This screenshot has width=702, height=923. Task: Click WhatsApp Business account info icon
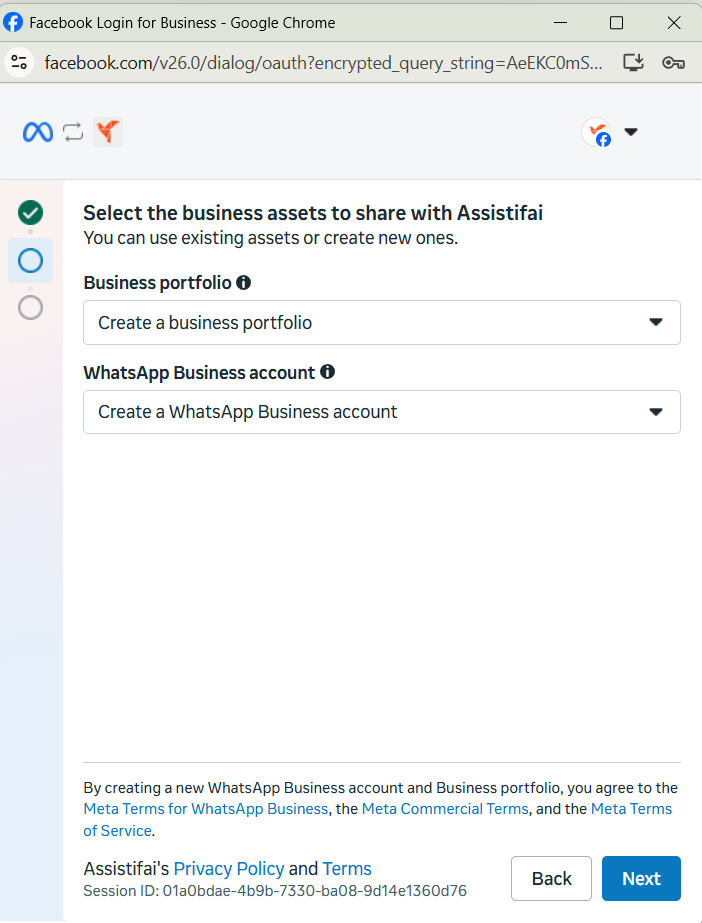[x=327, y=372]
